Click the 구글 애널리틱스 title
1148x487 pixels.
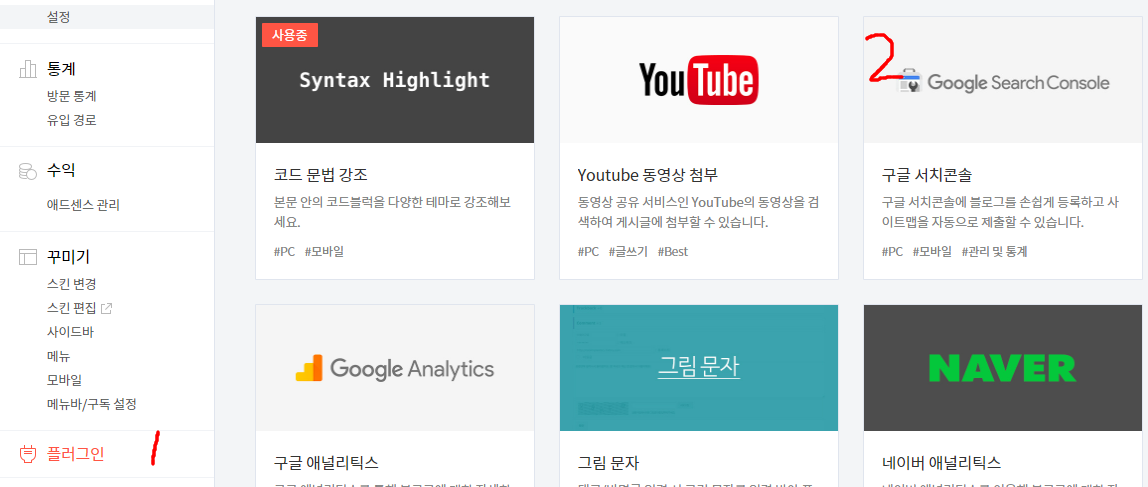point(326,463)
